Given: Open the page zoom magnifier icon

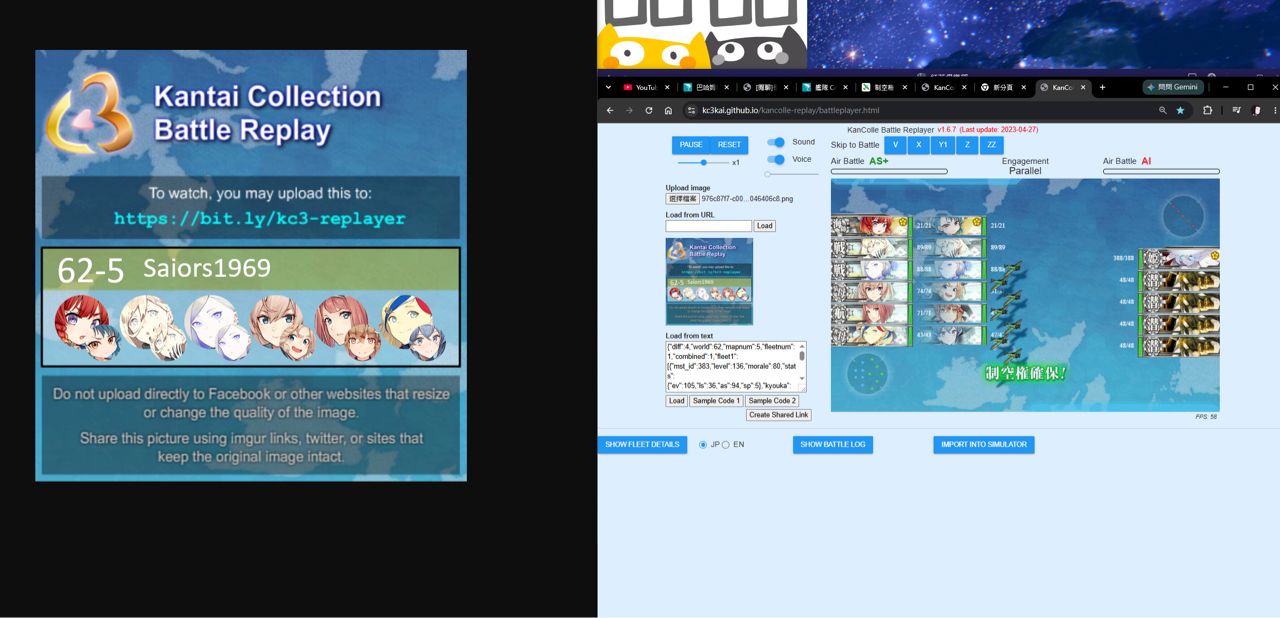Looking at the screenshot, I should click(x=1162, y=111).
